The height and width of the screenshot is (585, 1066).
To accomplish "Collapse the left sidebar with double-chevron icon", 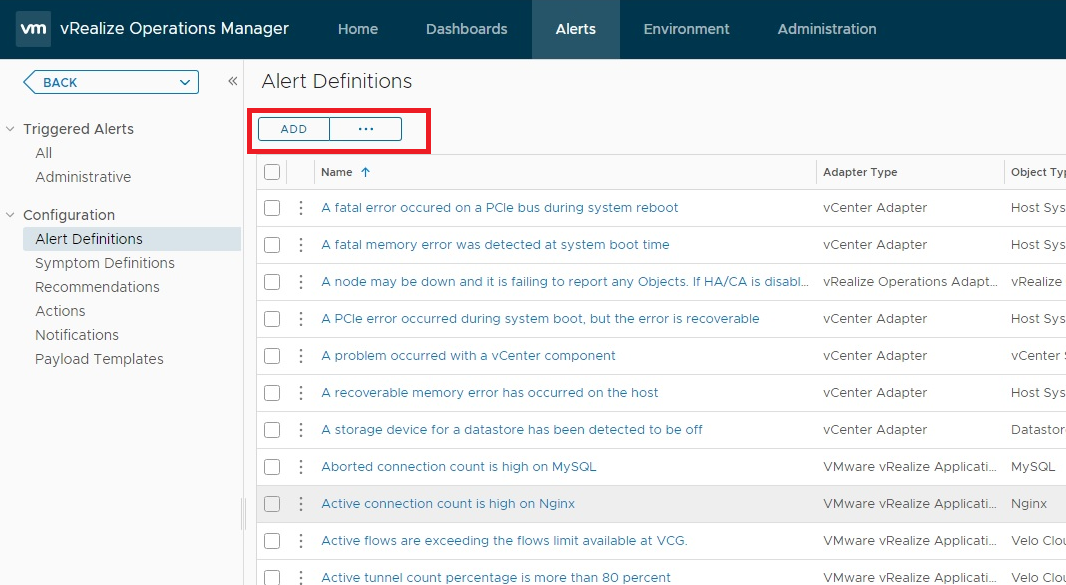I will 232,82.
